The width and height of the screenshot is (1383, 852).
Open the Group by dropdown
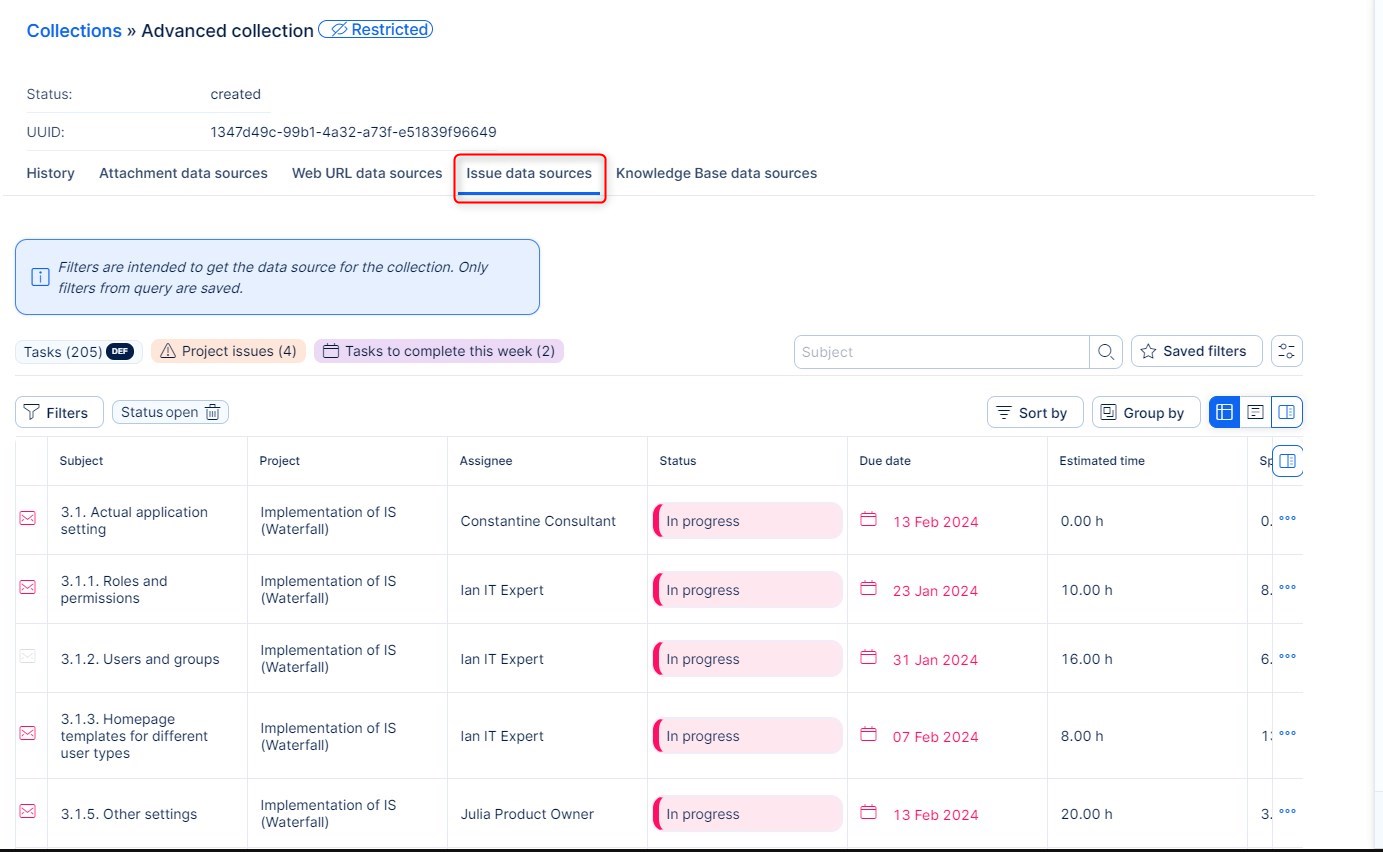pos(1145,413)
